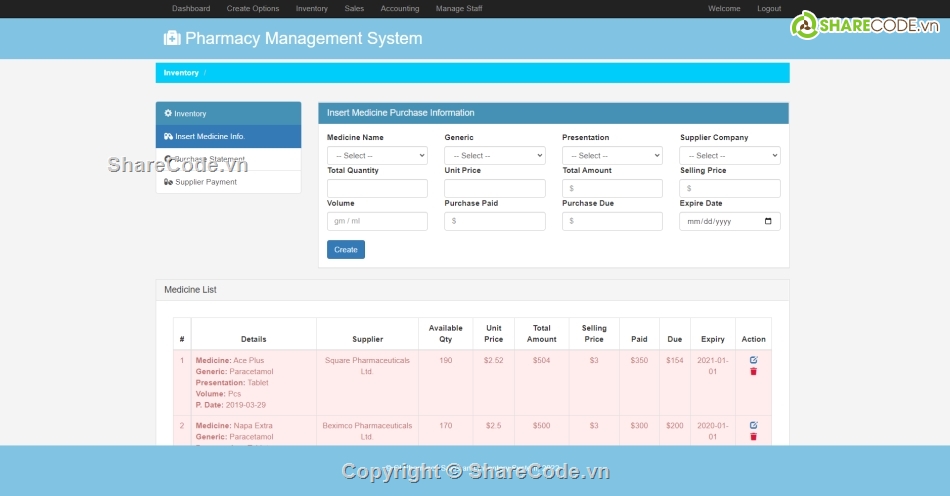Expand the Presentation dropdown

612,156
